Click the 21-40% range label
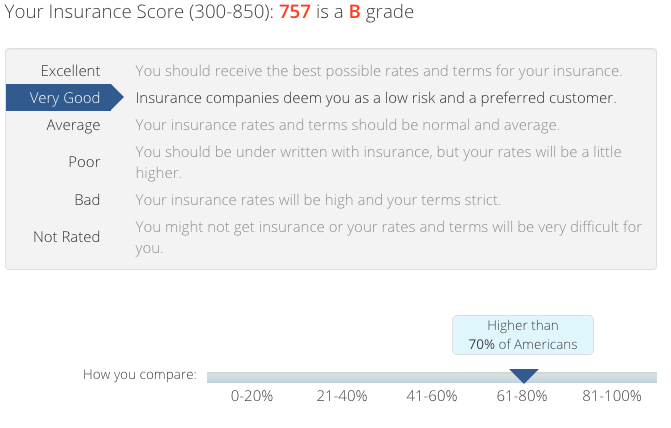671x428 pixels. [x=342, y=396]
